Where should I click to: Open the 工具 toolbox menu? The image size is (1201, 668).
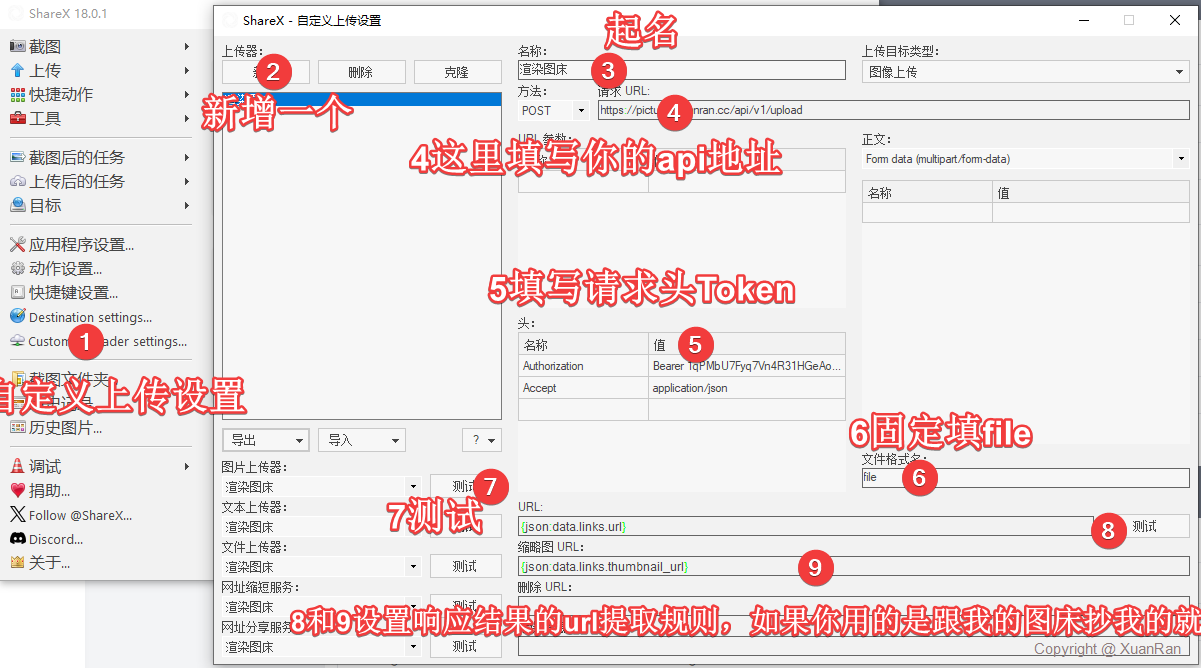pos(45,119)
